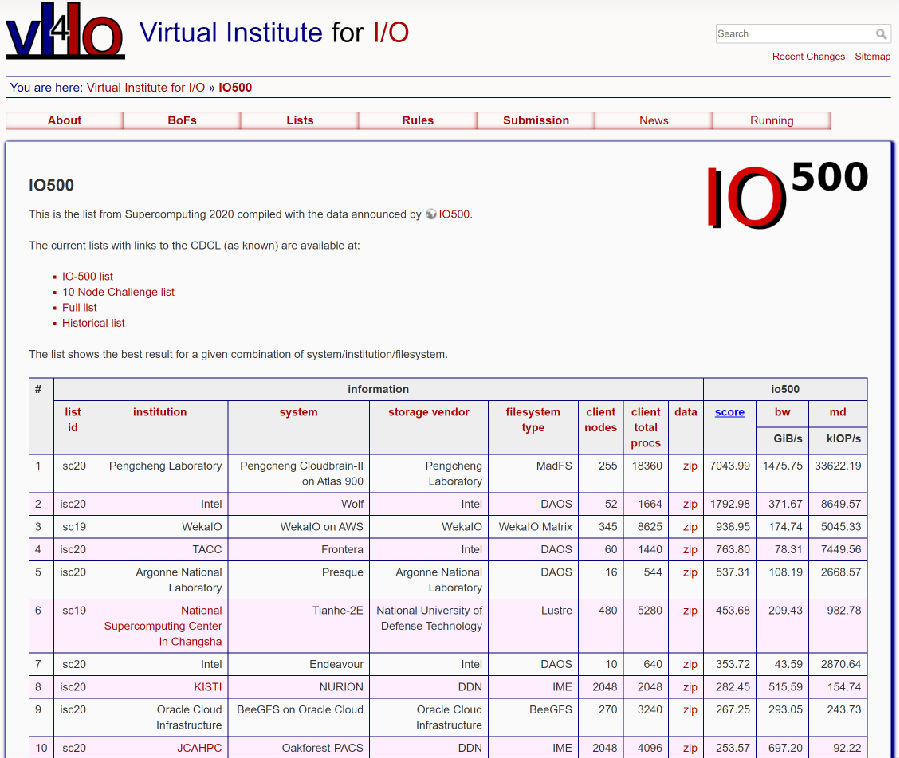Click the IO500 page heading
This screenshot has height=758, width=899.
51,185
